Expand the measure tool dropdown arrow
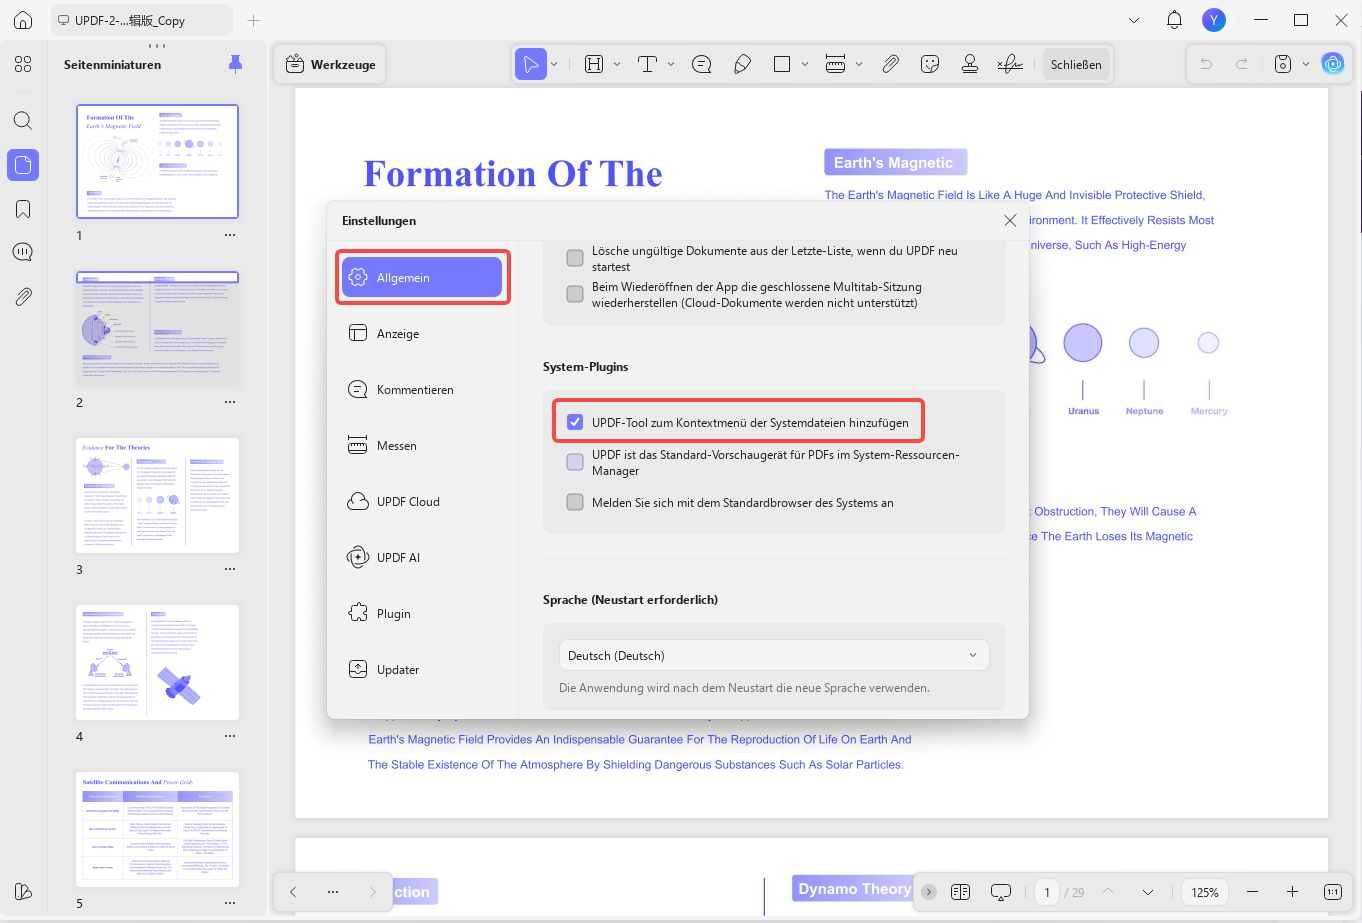Screen dimensions: 1362x923 coord(859,64)
